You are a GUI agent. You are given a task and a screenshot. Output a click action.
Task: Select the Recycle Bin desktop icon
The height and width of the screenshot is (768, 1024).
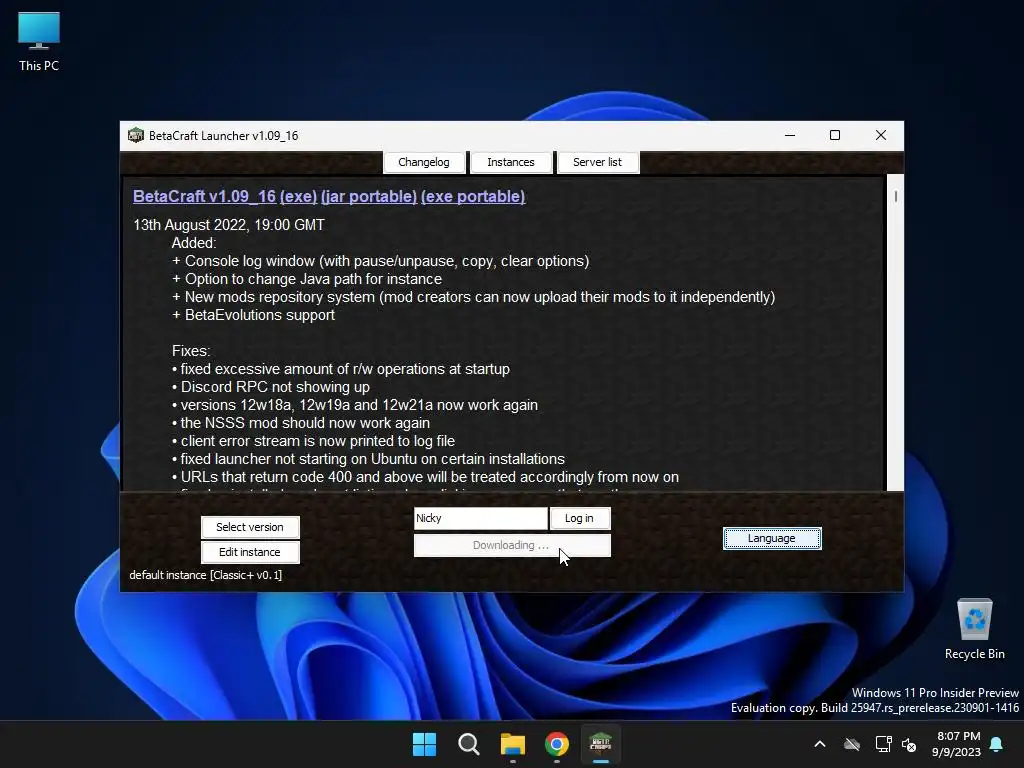[x=974, y=629]
